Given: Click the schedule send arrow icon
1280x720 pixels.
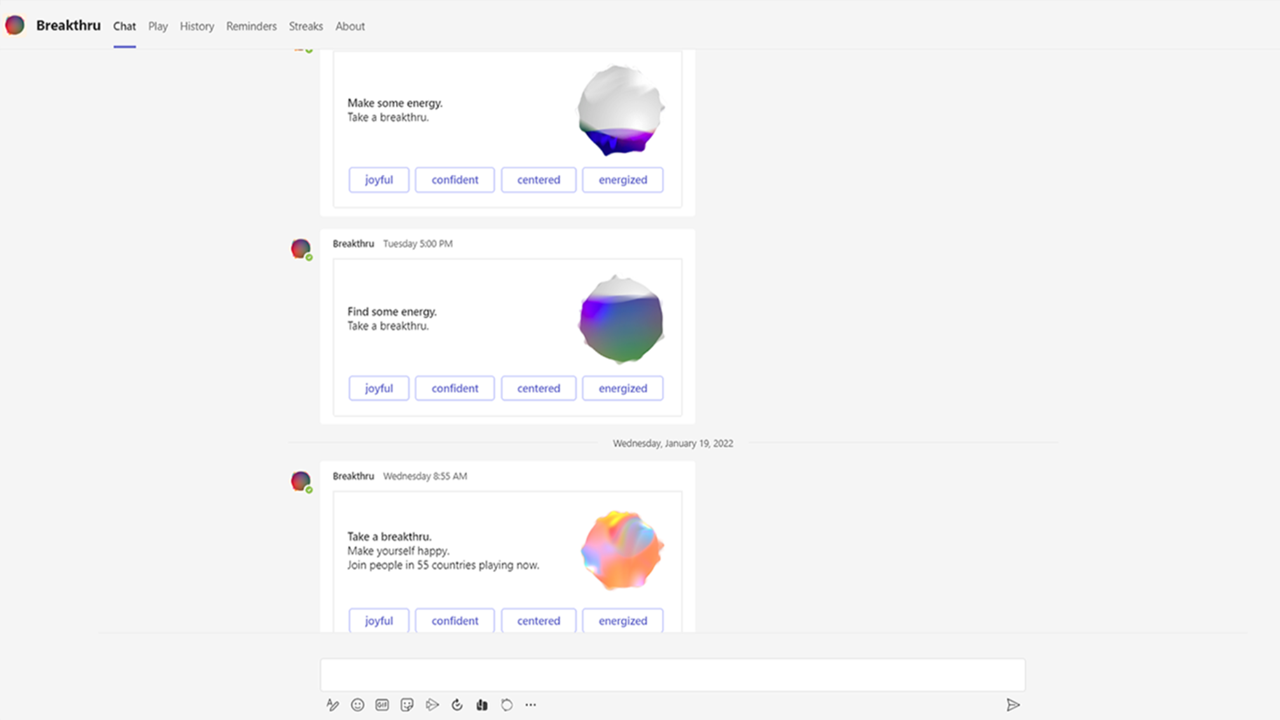Looking at the screenshot, I should tap(432, 705).
